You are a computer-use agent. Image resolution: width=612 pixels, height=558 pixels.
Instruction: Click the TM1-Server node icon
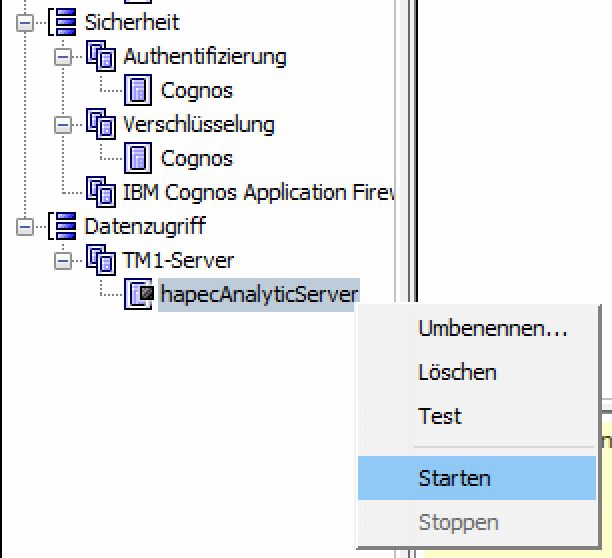102,260
